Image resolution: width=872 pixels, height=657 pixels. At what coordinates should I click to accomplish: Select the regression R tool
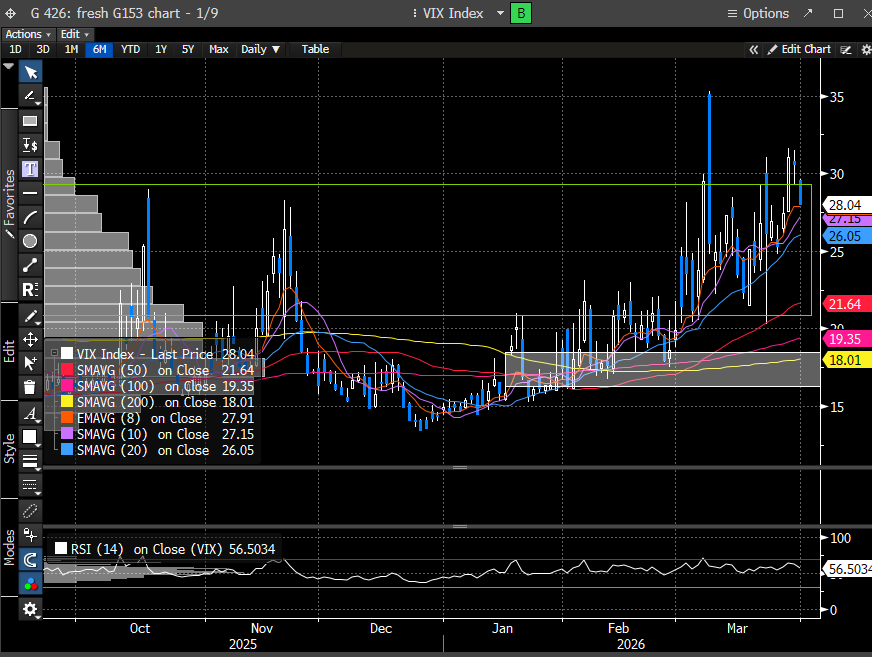click(30, 289)
